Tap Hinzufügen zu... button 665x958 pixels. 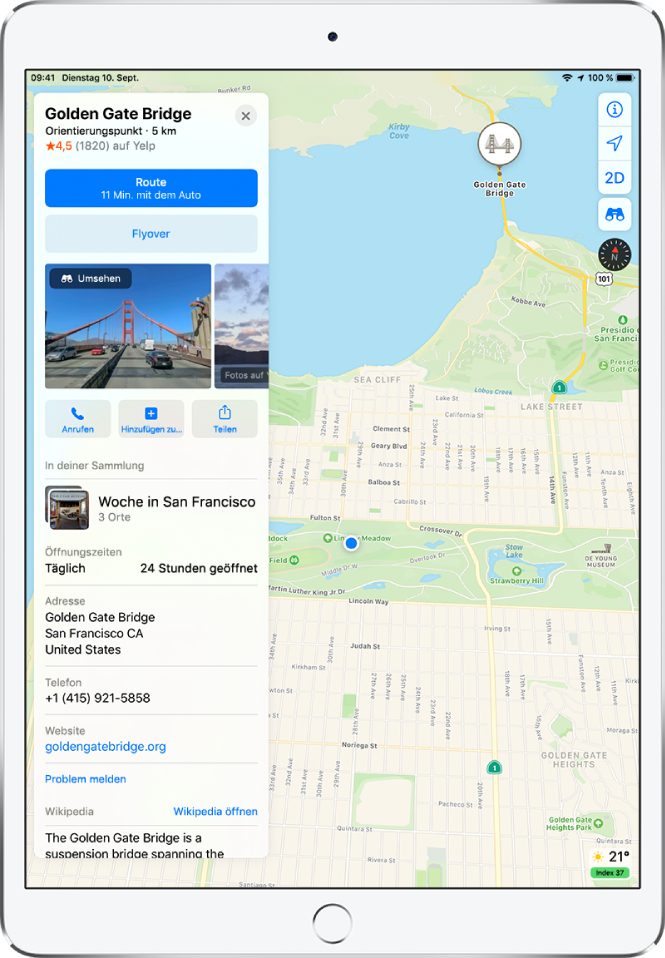[x=151, y=419]
